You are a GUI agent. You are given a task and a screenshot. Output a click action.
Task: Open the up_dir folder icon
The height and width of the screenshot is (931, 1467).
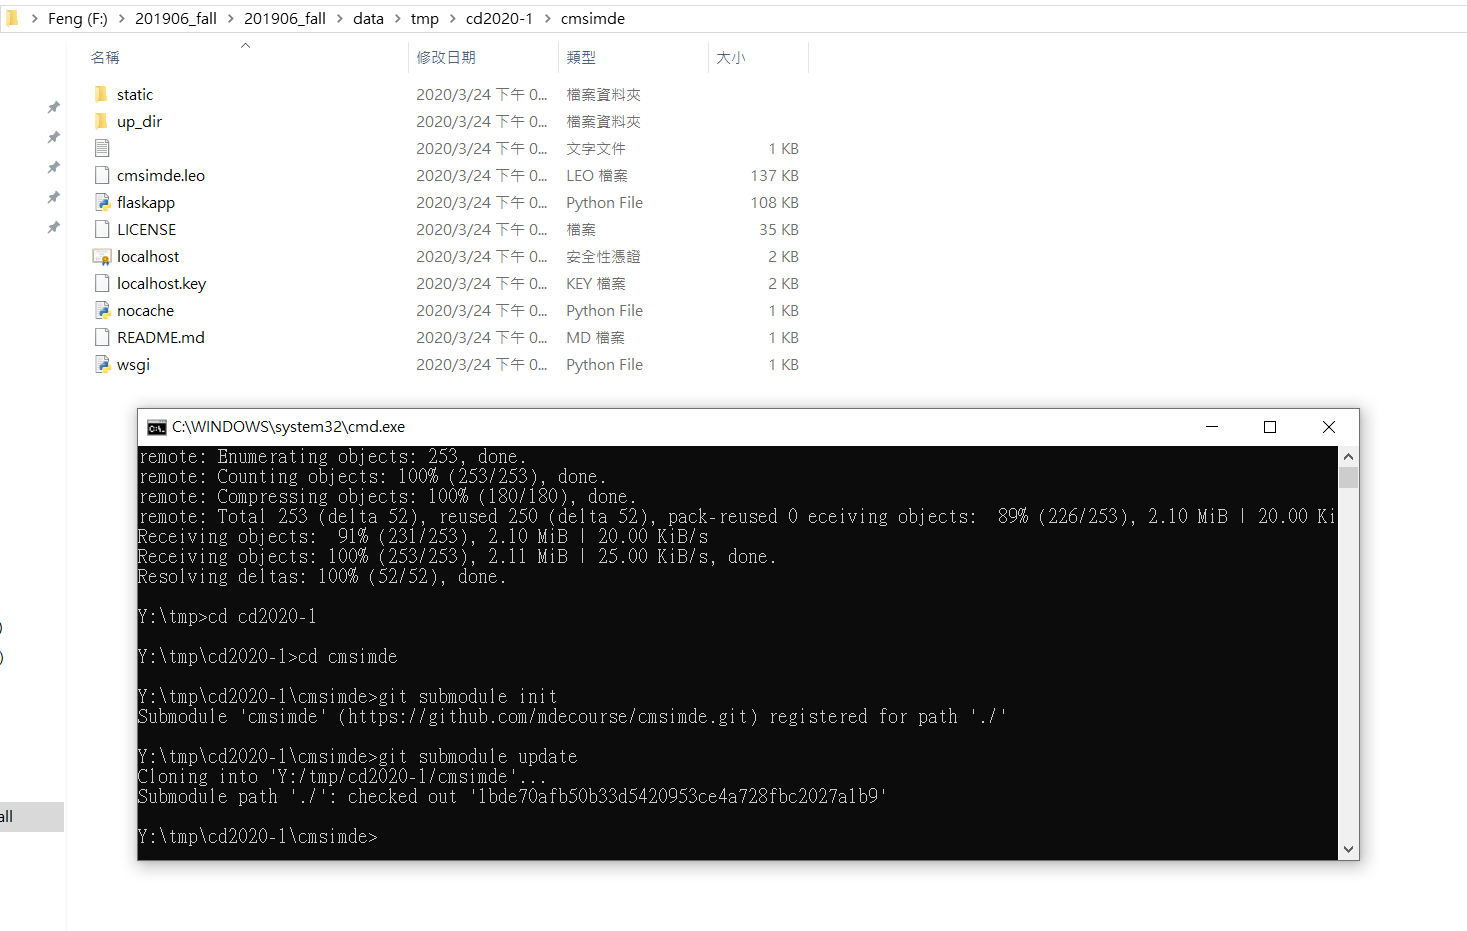[101, 121]
